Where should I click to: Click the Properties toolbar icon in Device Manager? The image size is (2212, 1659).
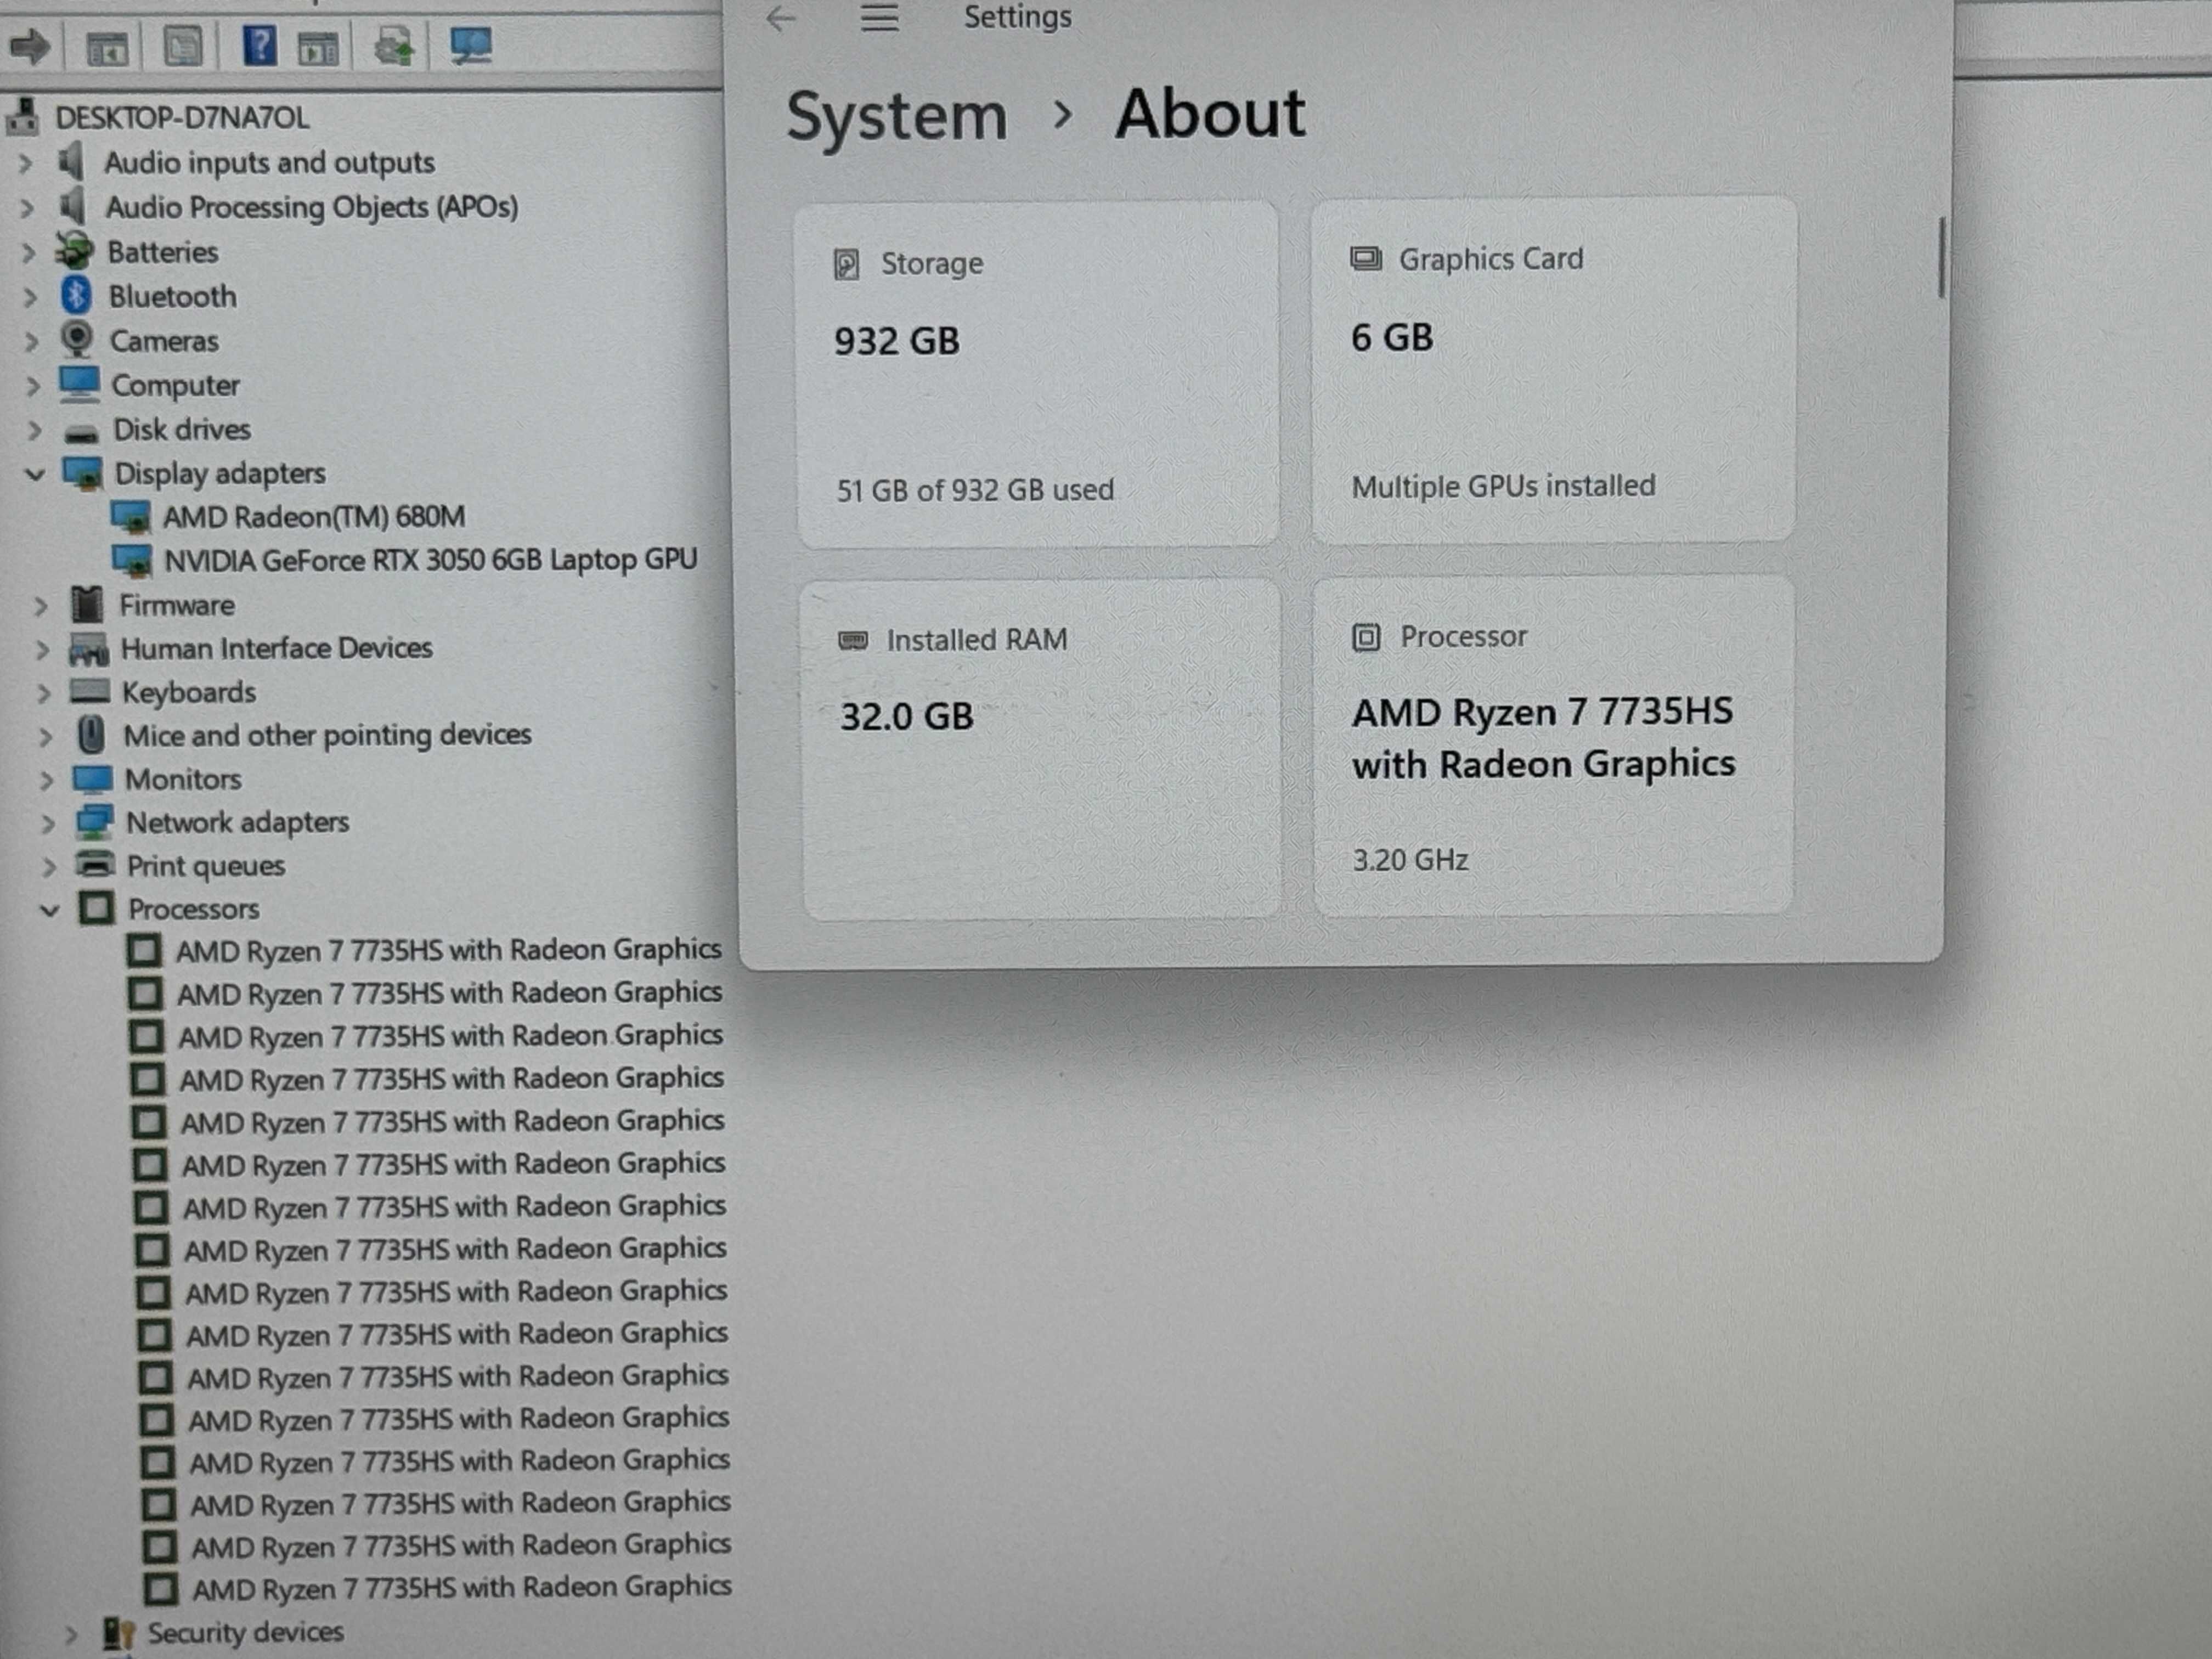[182, 47]
